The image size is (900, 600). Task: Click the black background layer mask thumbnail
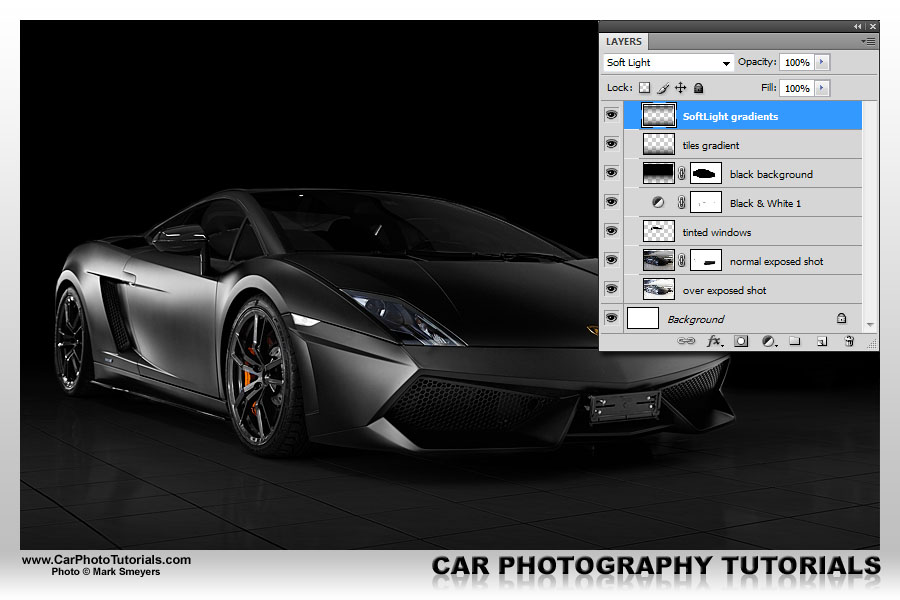click(705, 173)
